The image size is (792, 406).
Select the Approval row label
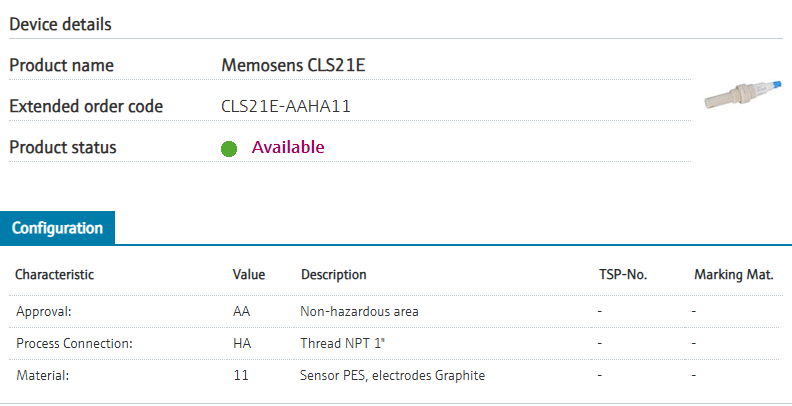click(x=44, y=311)
